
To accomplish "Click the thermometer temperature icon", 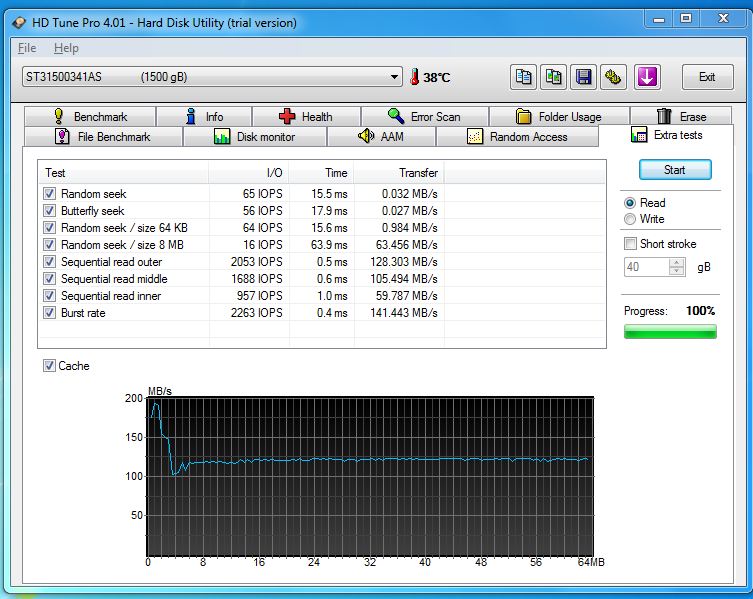I will pyautogui.click(x=414, y=77).
